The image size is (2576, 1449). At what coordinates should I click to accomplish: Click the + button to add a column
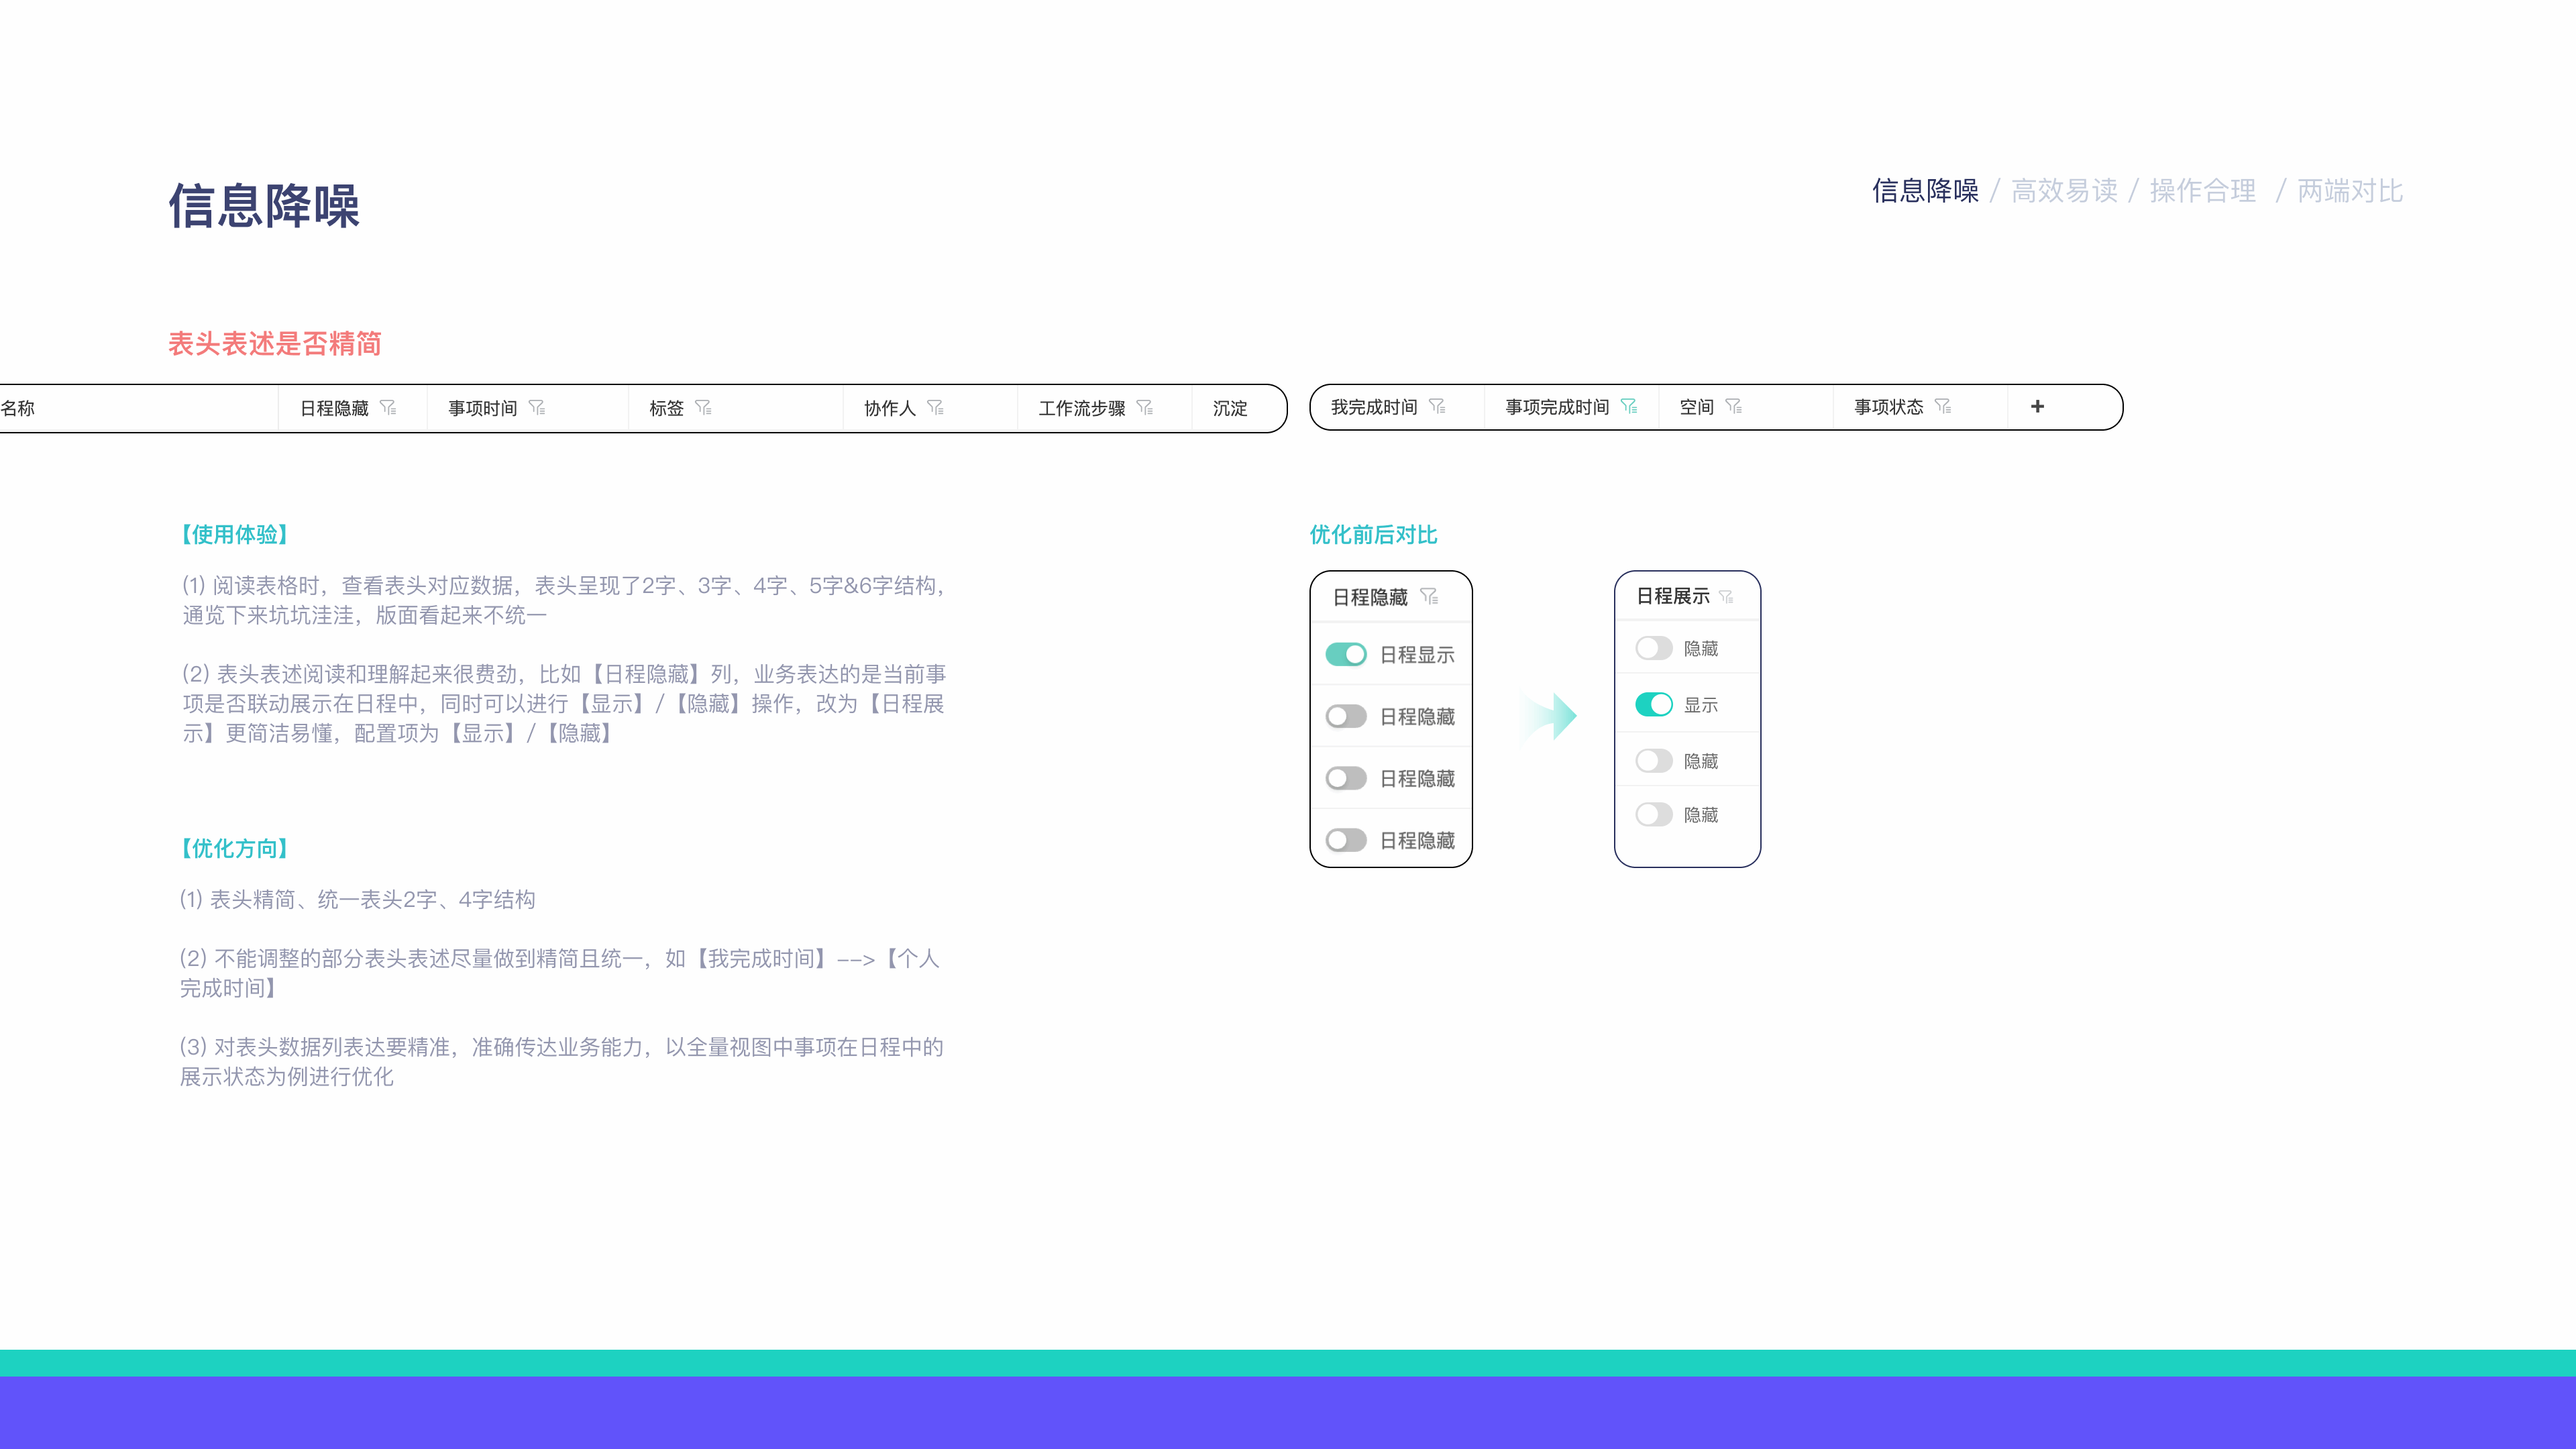pyautogui.click(x=2037, y=406)
